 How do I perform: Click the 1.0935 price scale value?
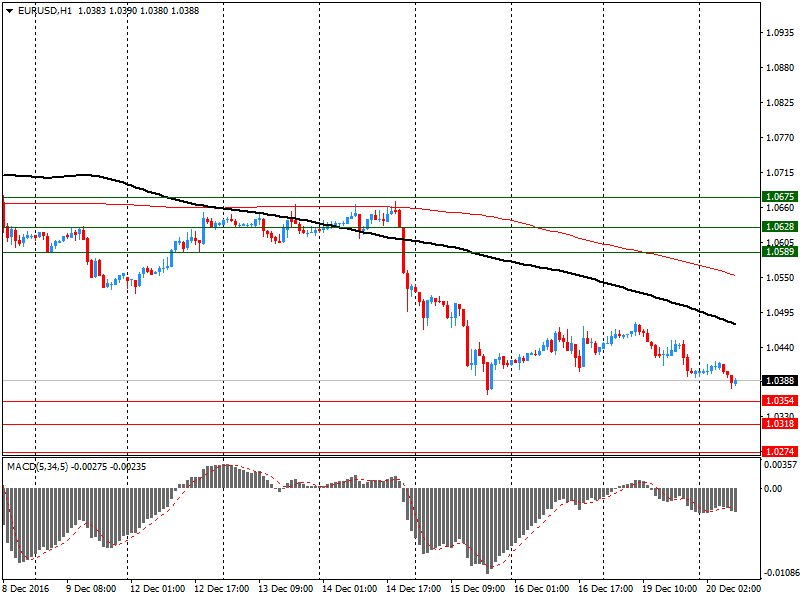click(781, 33)
